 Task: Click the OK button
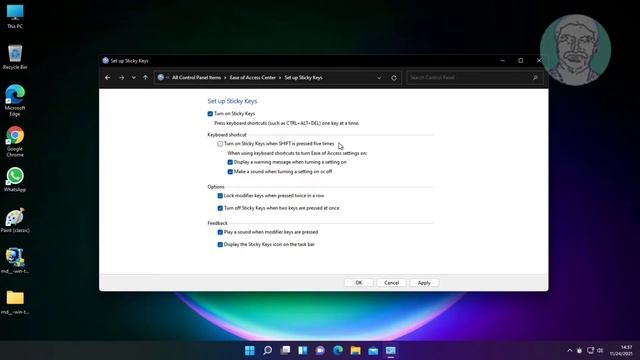pos(358,282)
